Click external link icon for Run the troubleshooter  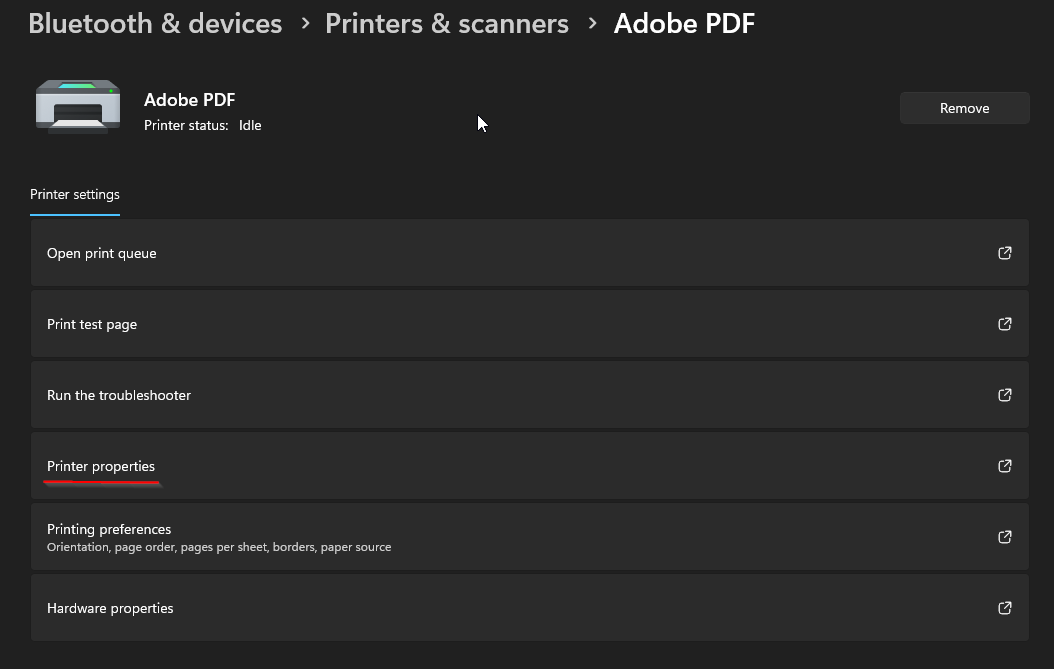[x=1004, y=395]
